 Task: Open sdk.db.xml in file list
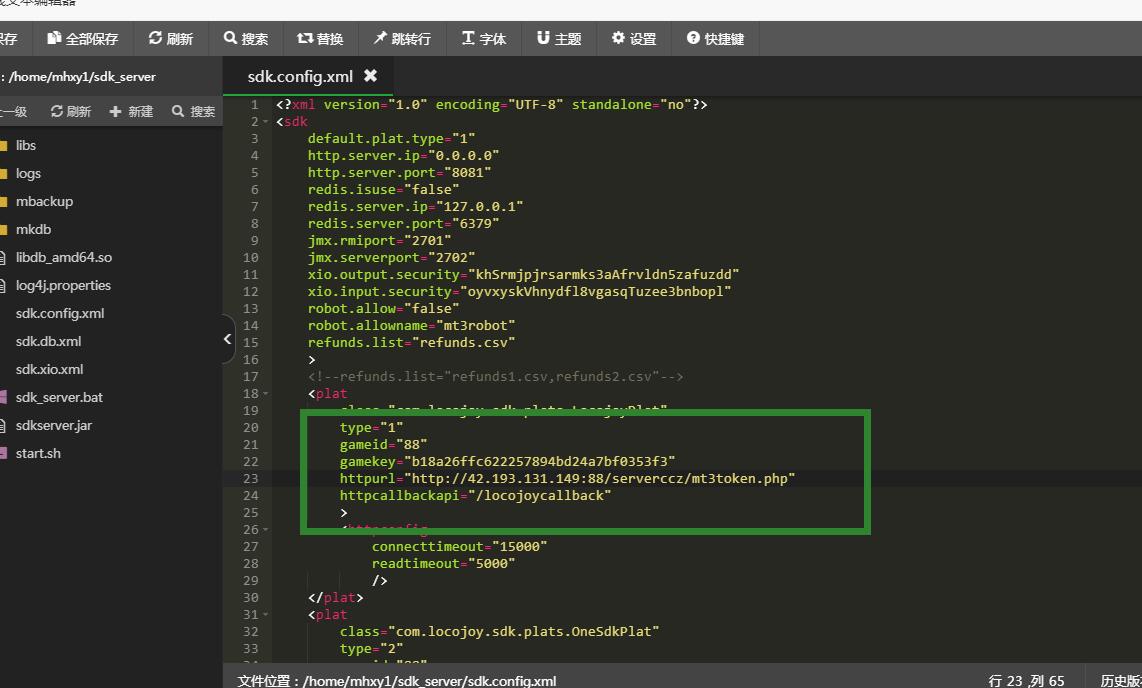tap(48, 341)
